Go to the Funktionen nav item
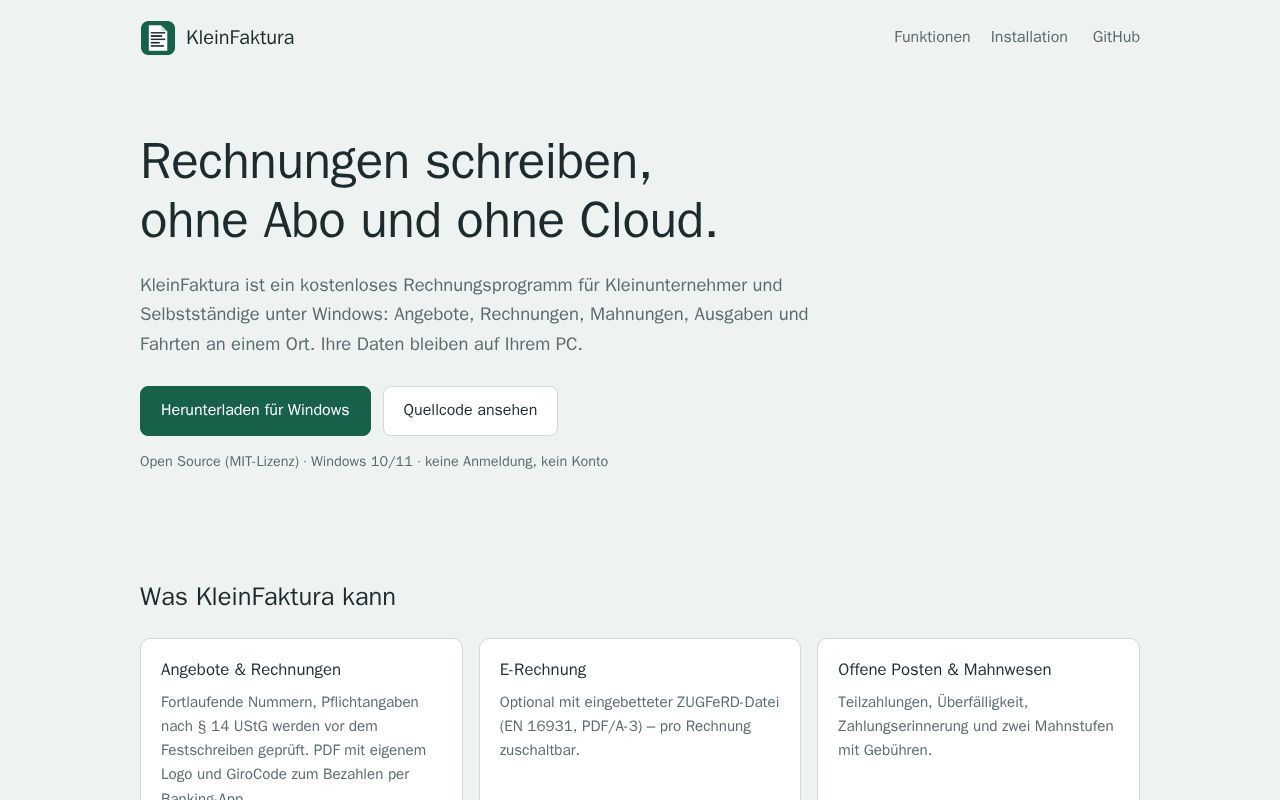This screenshot has height=800, width=1280. (x=932, y=37)
